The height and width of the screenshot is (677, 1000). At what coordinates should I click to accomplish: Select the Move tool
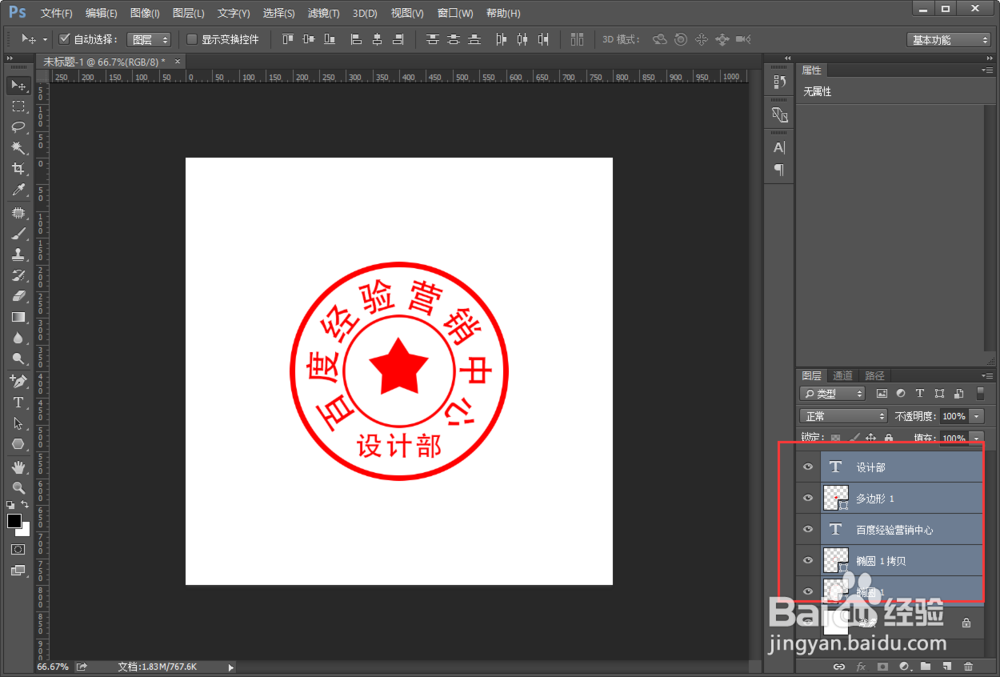18,85
